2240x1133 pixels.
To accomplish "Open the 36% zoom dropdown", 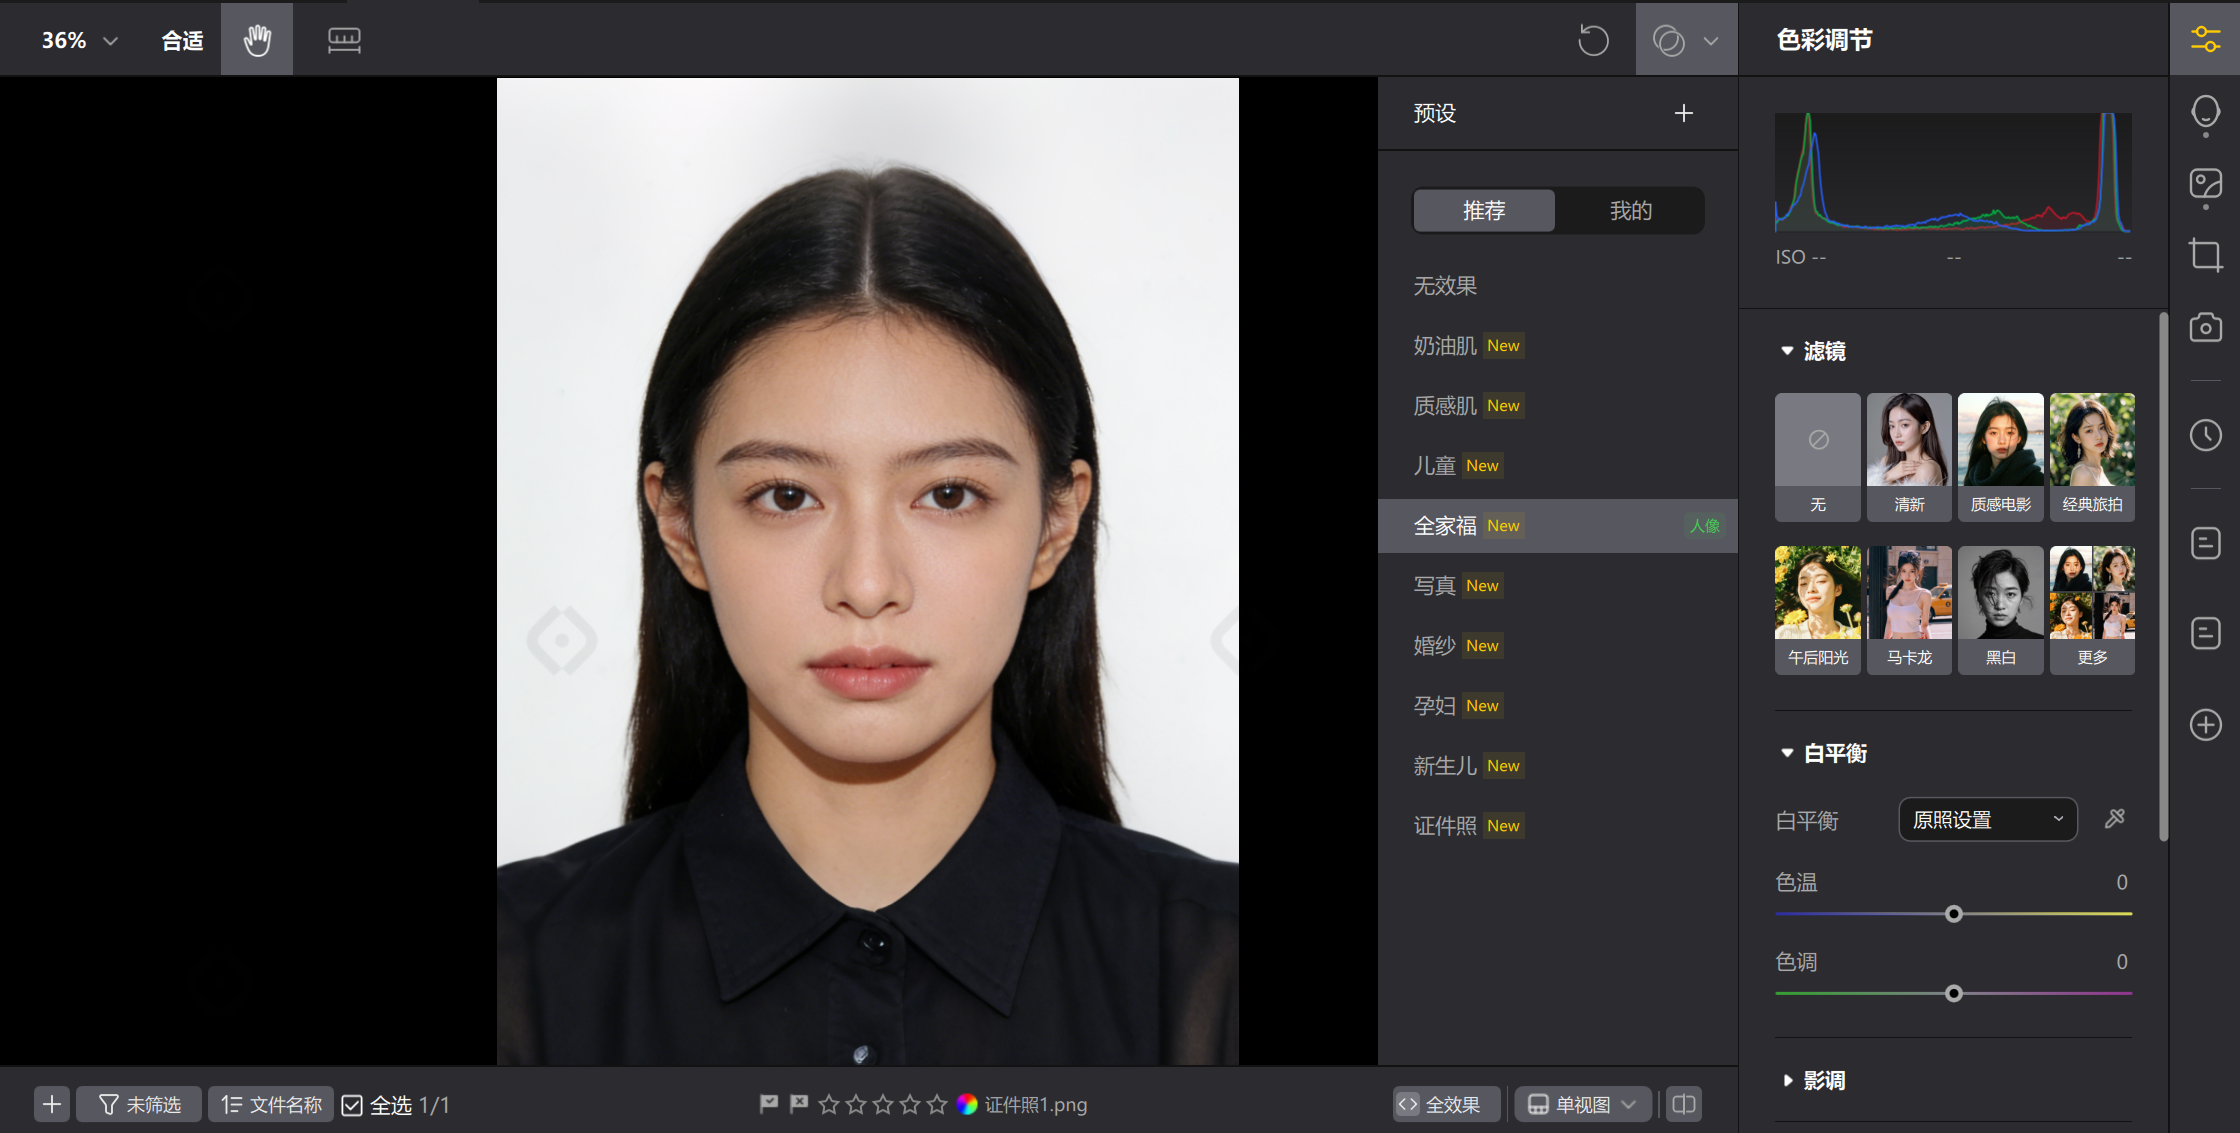I will click(x=79, y=40).
